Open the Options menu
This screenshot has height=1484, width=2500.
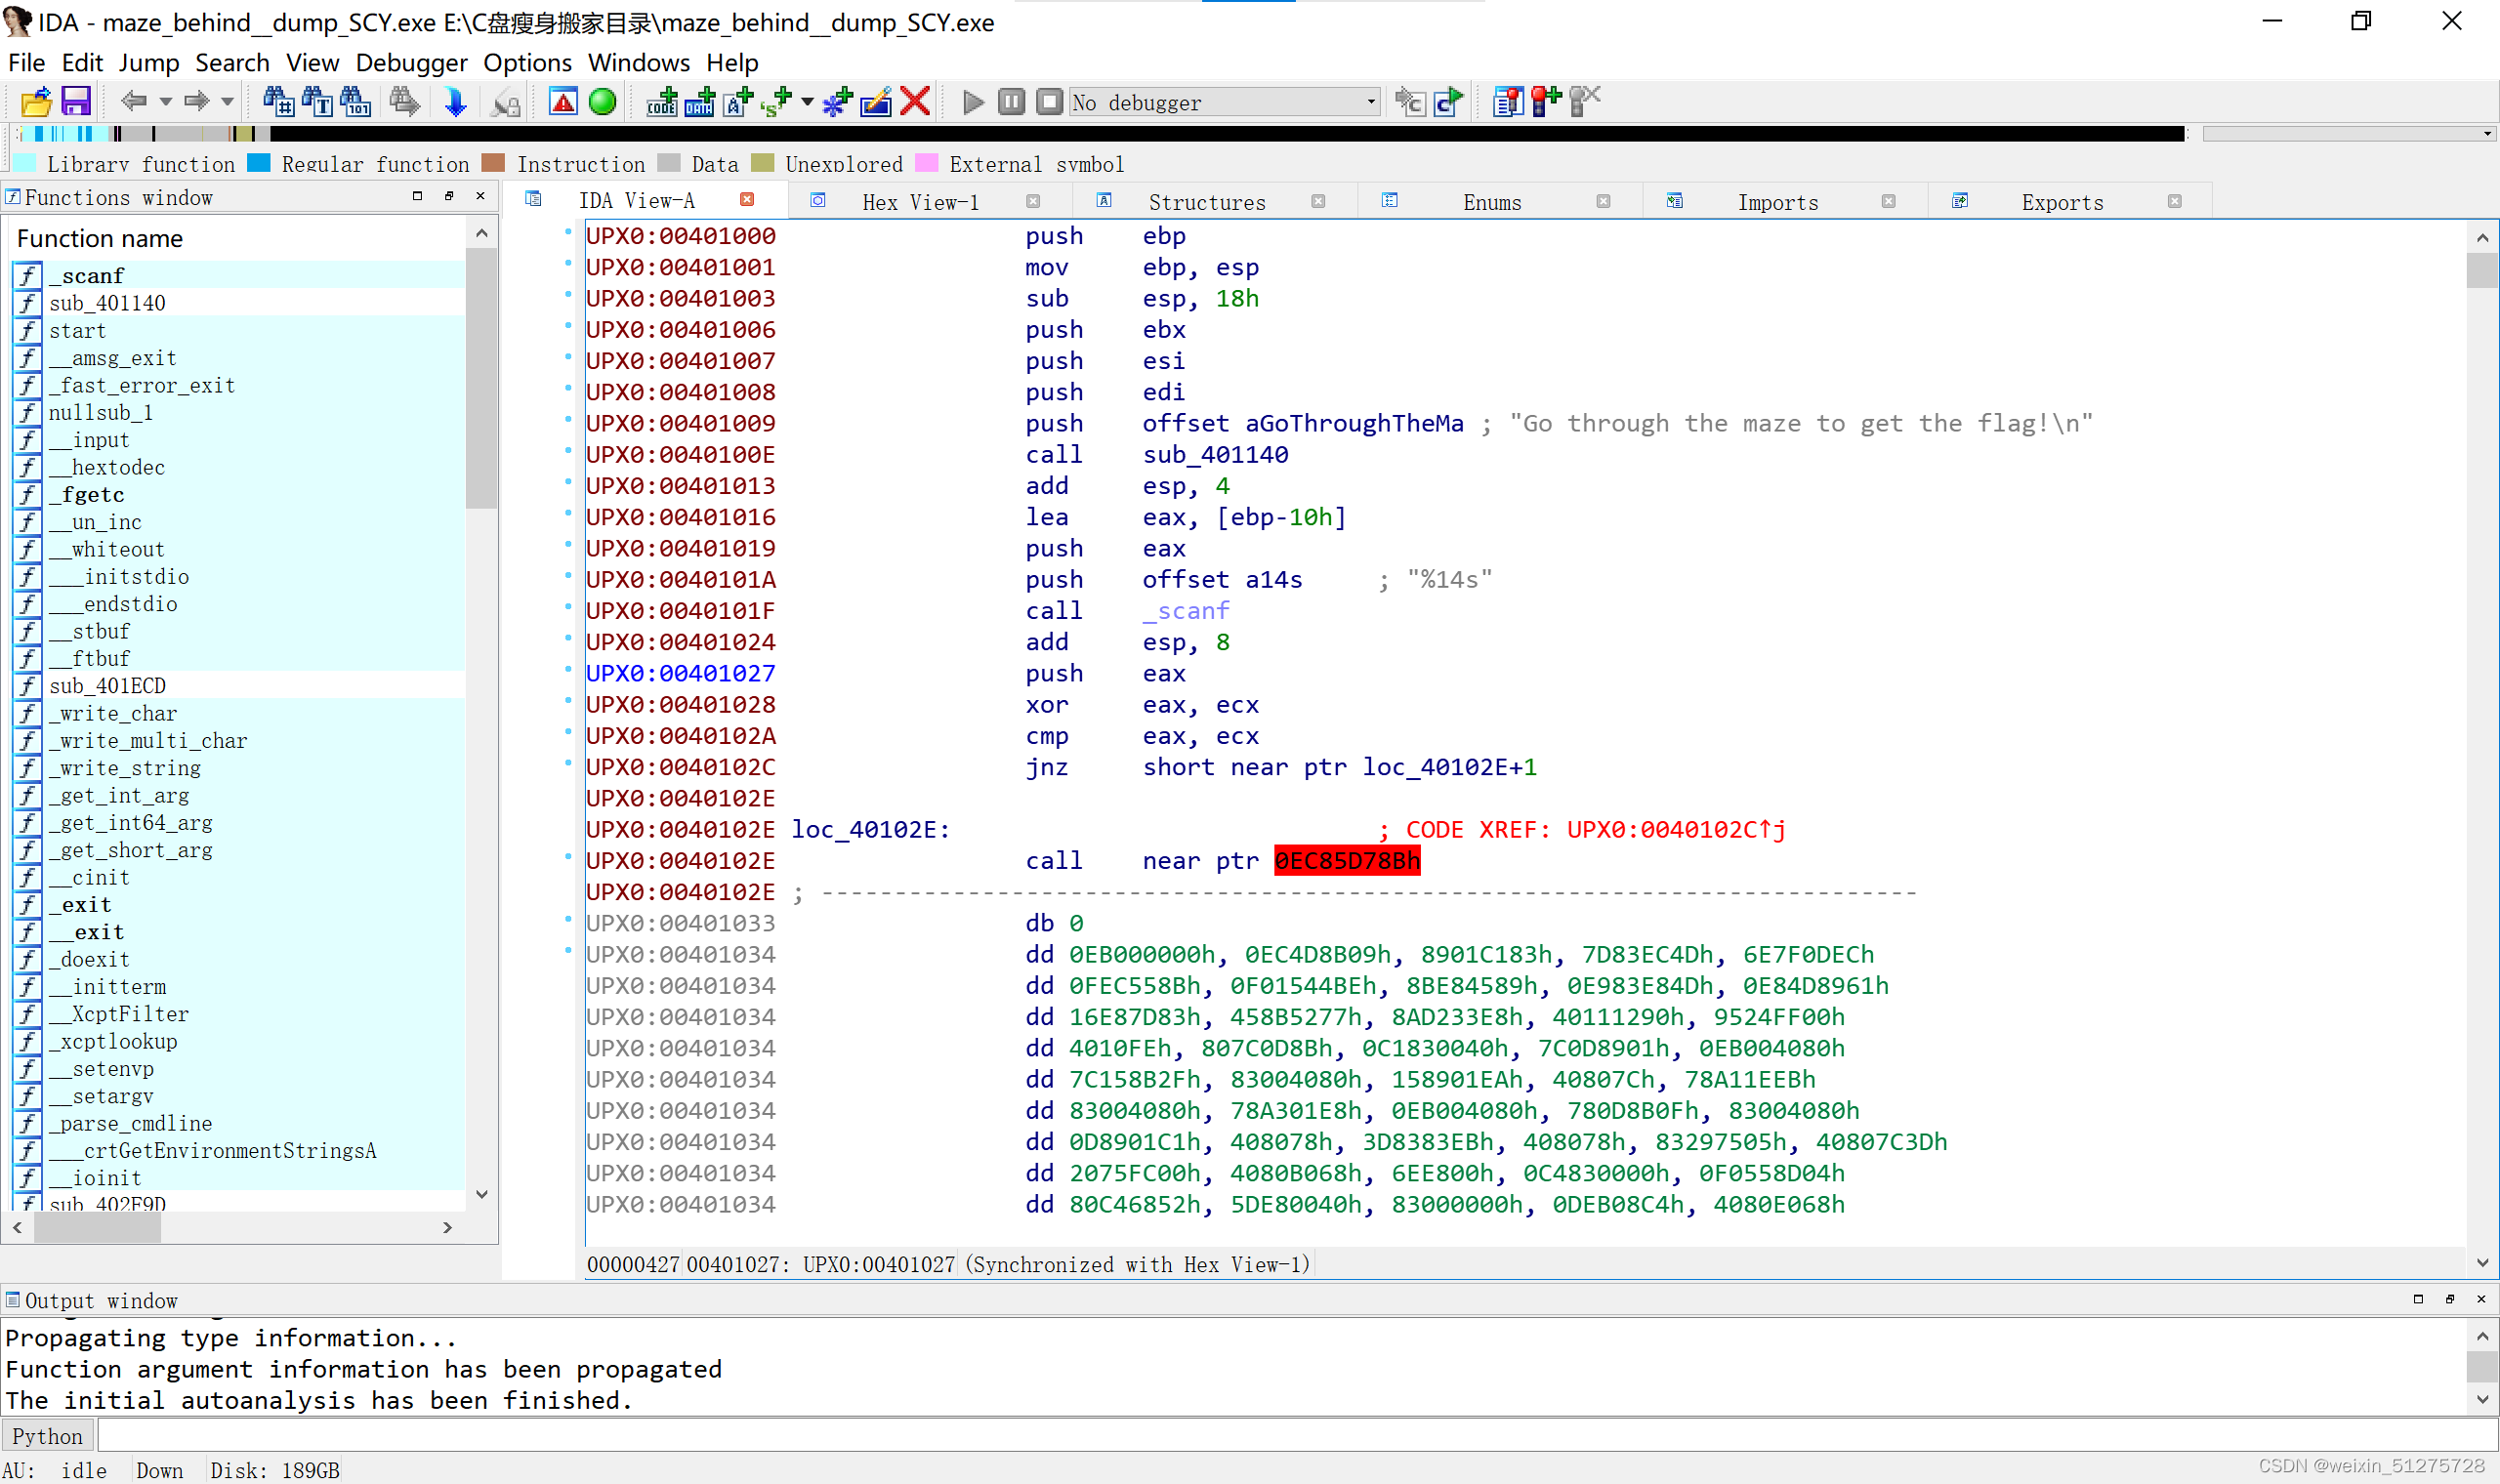(527, 62)
